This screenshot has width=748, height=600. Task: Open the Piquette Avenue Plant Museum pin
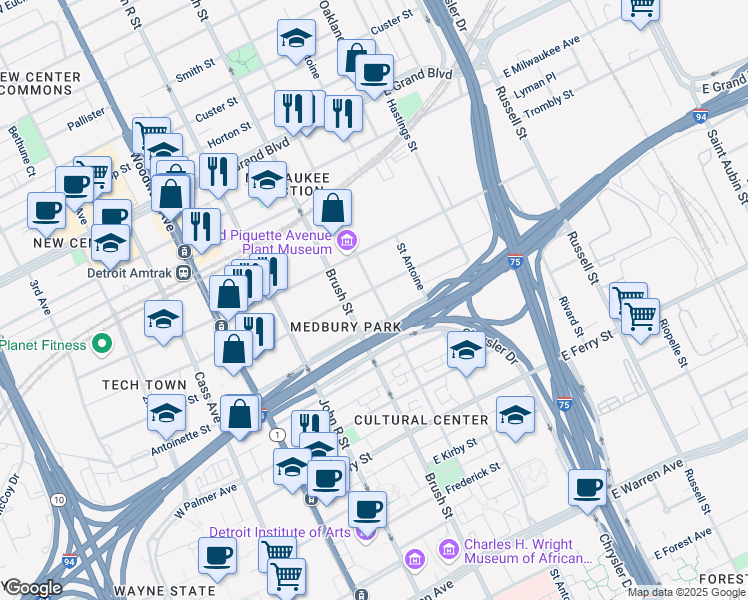tap(347, 241)
